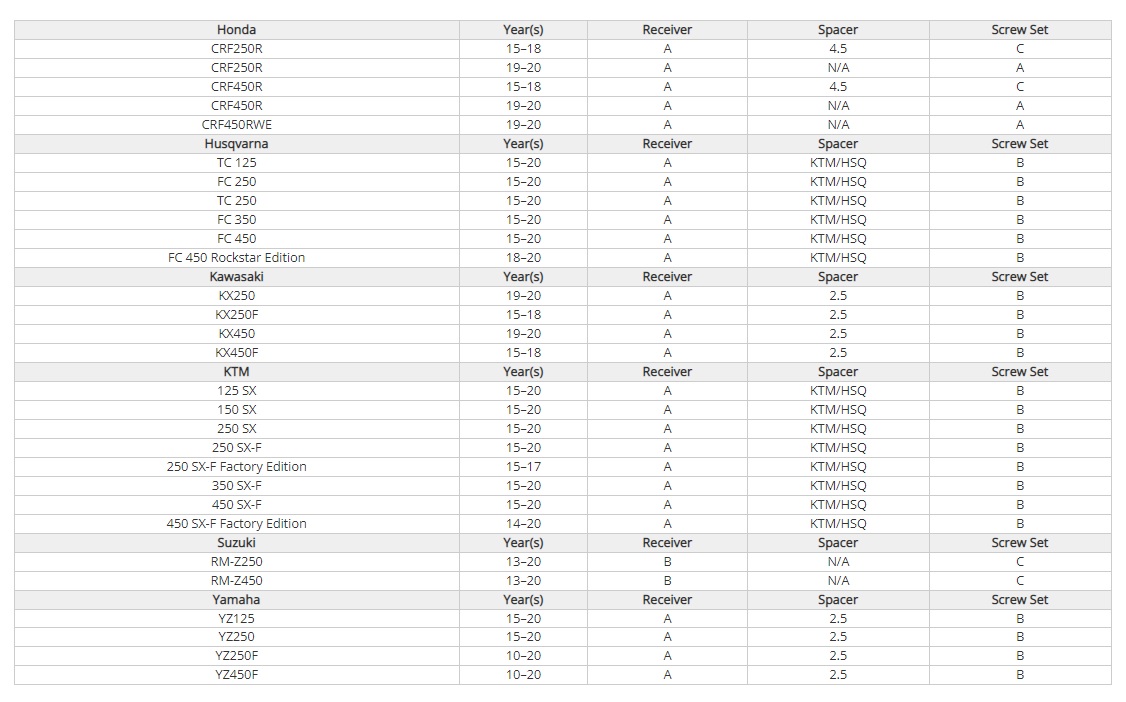Image resolution: width=1126 pixels, height=702 pixels.
Task: Click receiver B cell for RM-Z450
Action: [x=667, y=581]
